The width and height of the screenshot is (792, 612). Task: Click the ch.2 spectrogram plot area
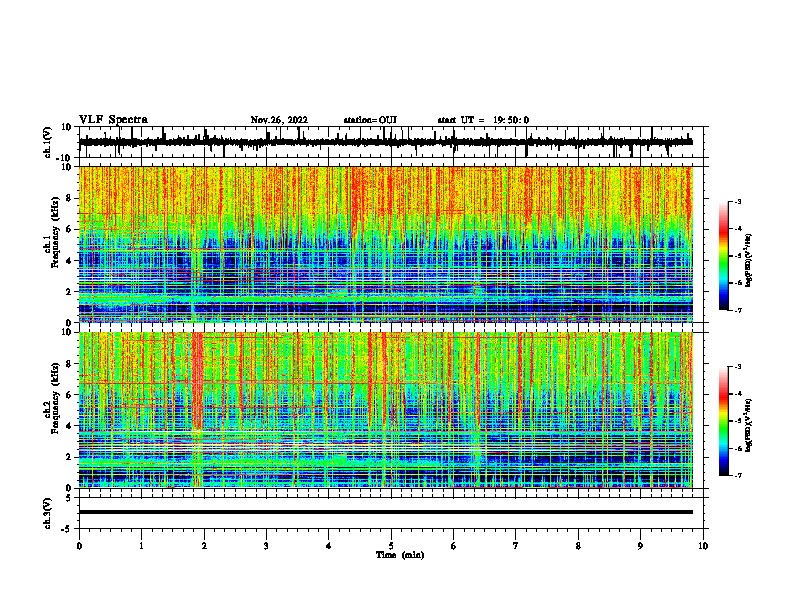pos(386,410)
